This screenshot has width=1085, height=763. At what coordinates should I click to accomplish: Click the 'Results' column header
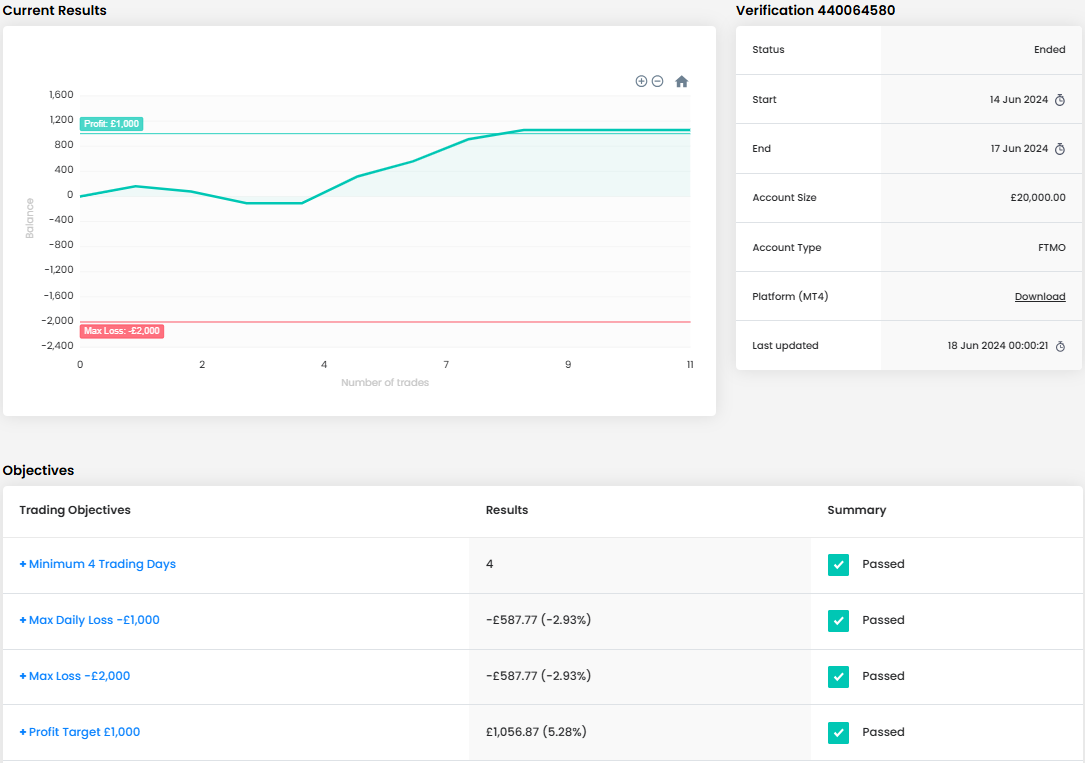coord(507,510)
